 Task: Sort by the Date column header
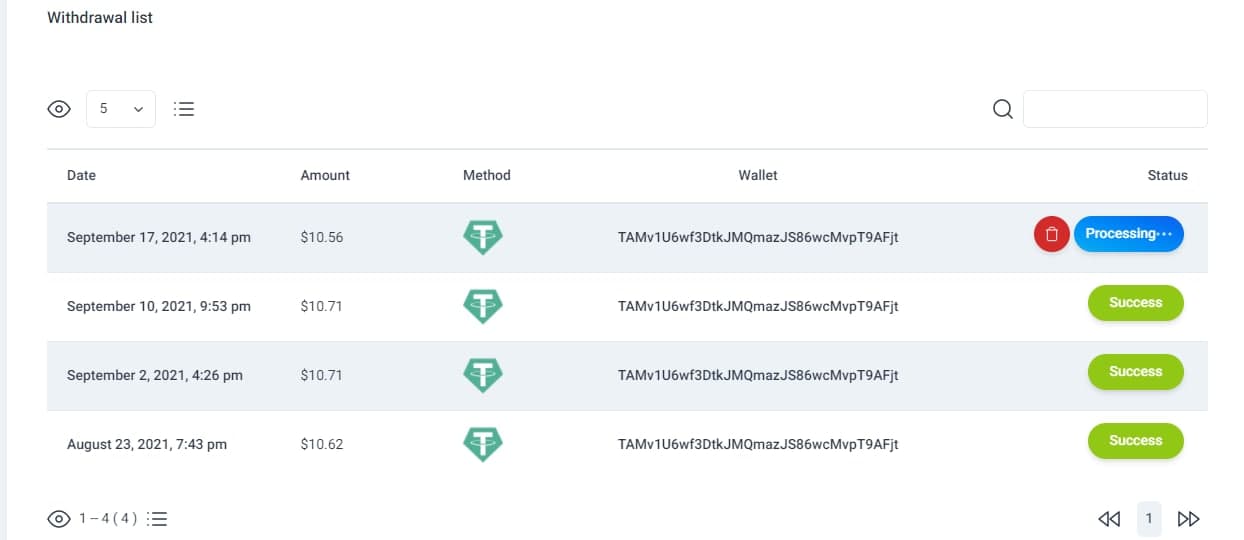click(81, 175)
